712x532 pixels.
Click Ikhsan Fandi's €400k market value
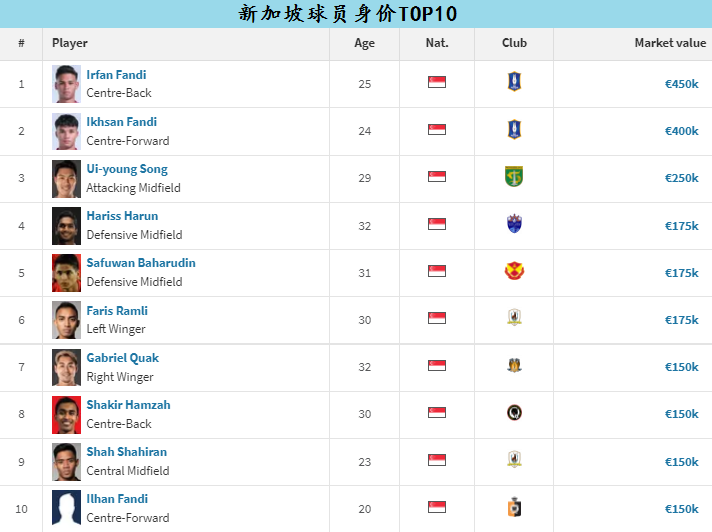(x=681, y=131)
